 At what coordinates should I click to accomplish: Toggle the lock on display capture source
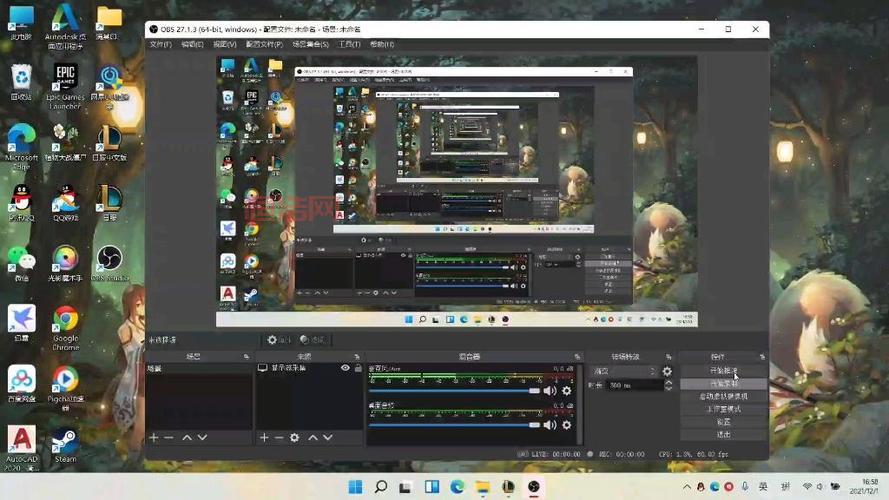pyautogui.click(x=358, y=369)
